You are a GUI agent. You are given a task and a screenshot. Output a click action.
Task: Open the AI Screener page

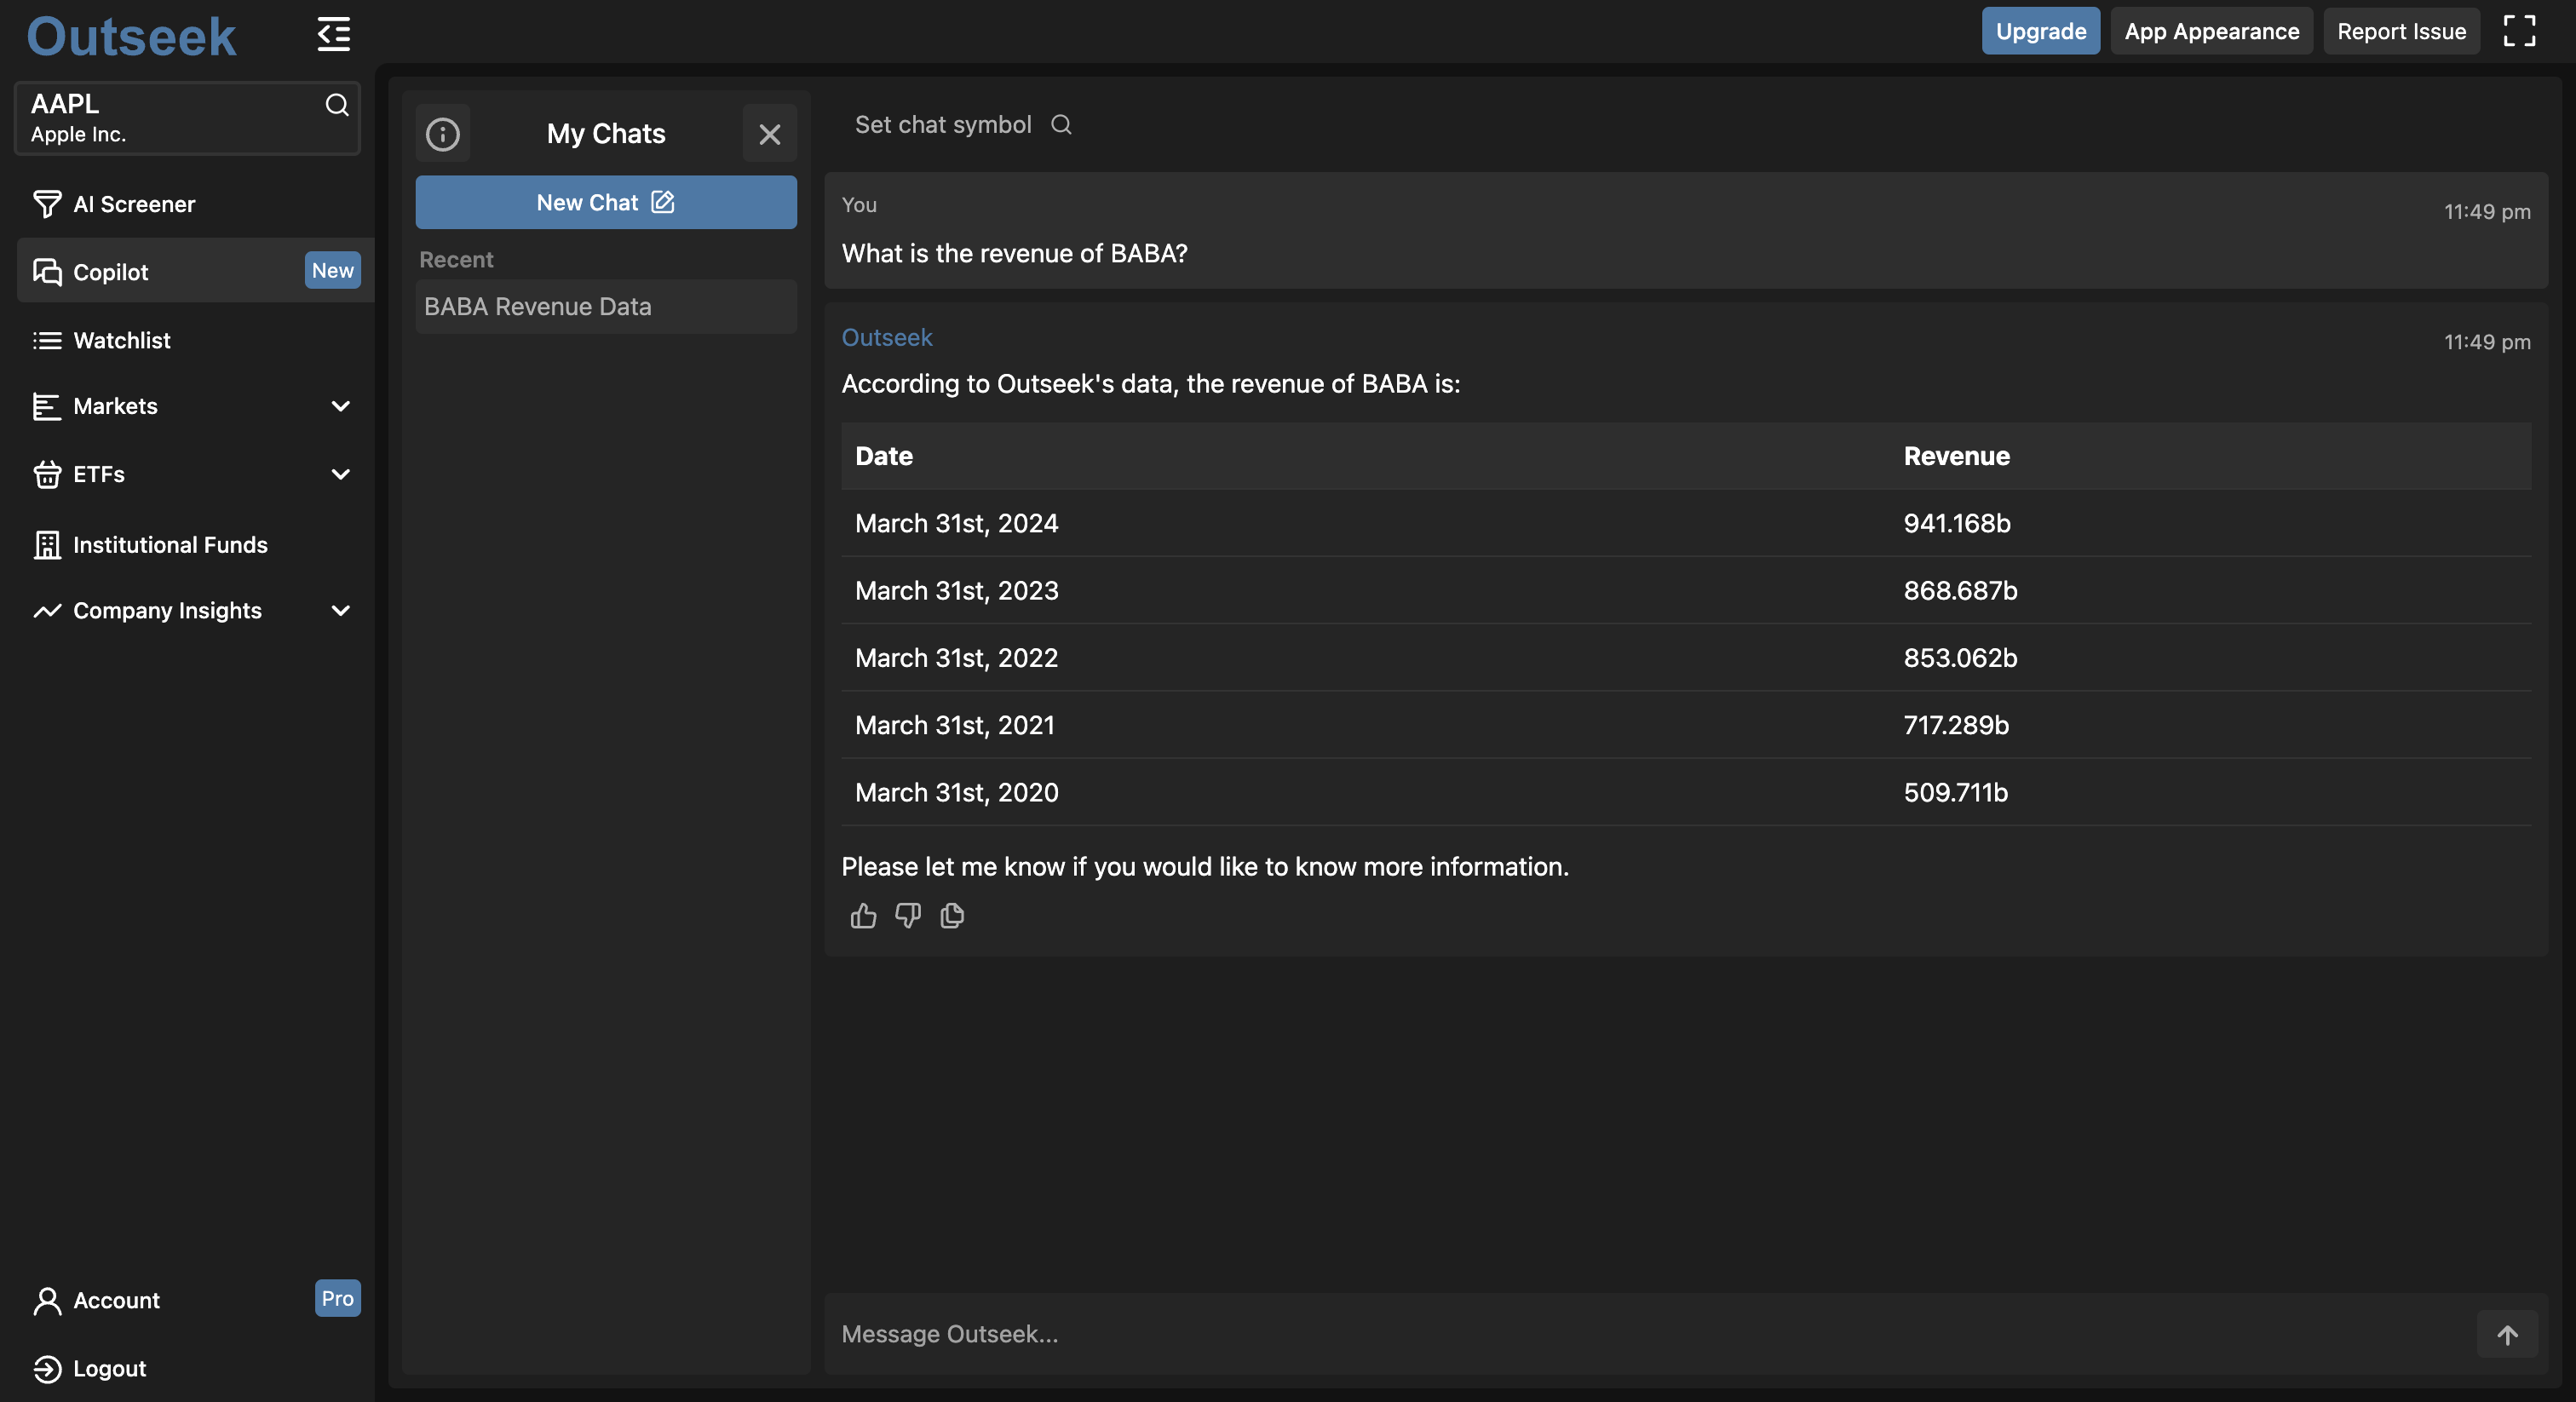pyautogui.click(x=134, y=204)
